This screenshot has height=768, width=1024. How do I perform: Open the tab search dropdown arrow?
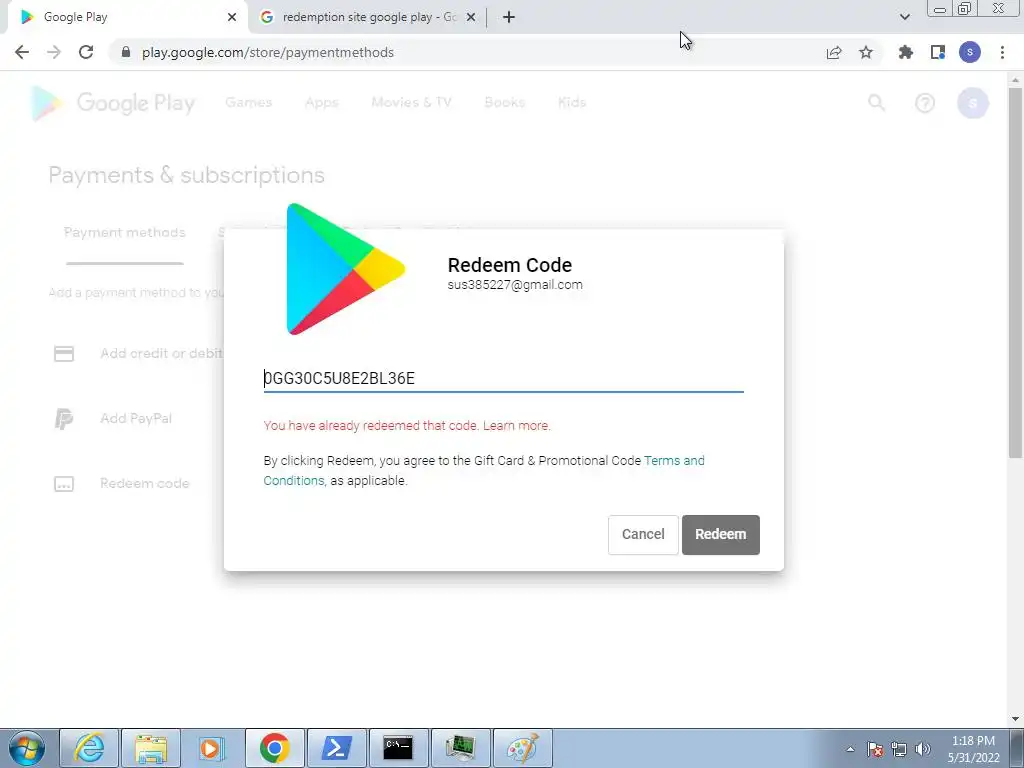tap(904, 17)
